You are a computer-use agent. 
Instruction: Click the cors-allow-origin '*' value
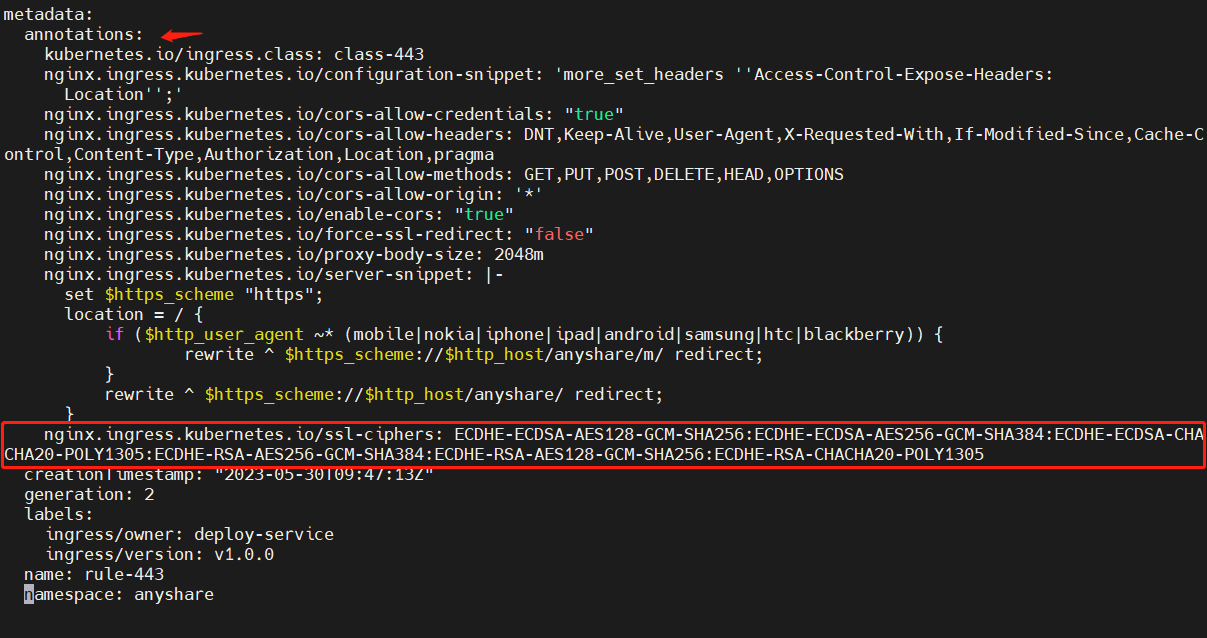pos(519,194)
